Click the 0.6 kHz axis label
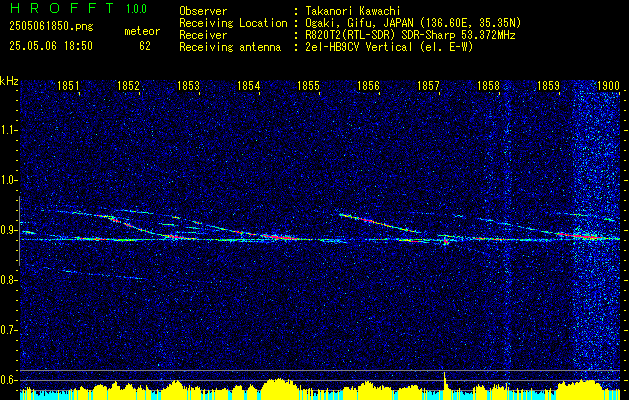 [x=7, y=380]
